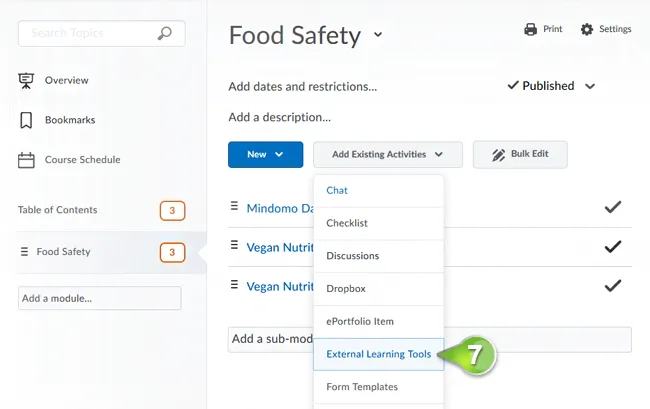Click the Bulk Edit pencil icon
This screenshot has width=650, height=409.
498,155
